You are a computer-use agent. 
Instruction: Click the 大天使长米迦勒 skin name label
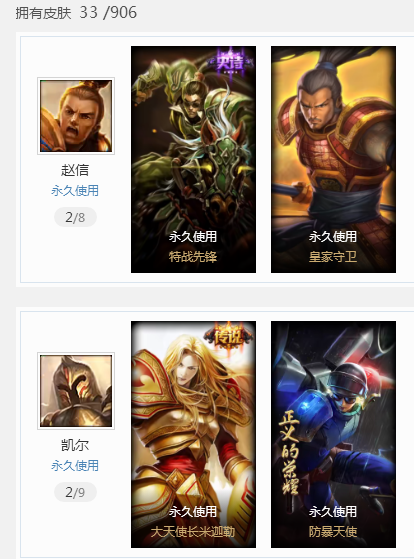193,532
